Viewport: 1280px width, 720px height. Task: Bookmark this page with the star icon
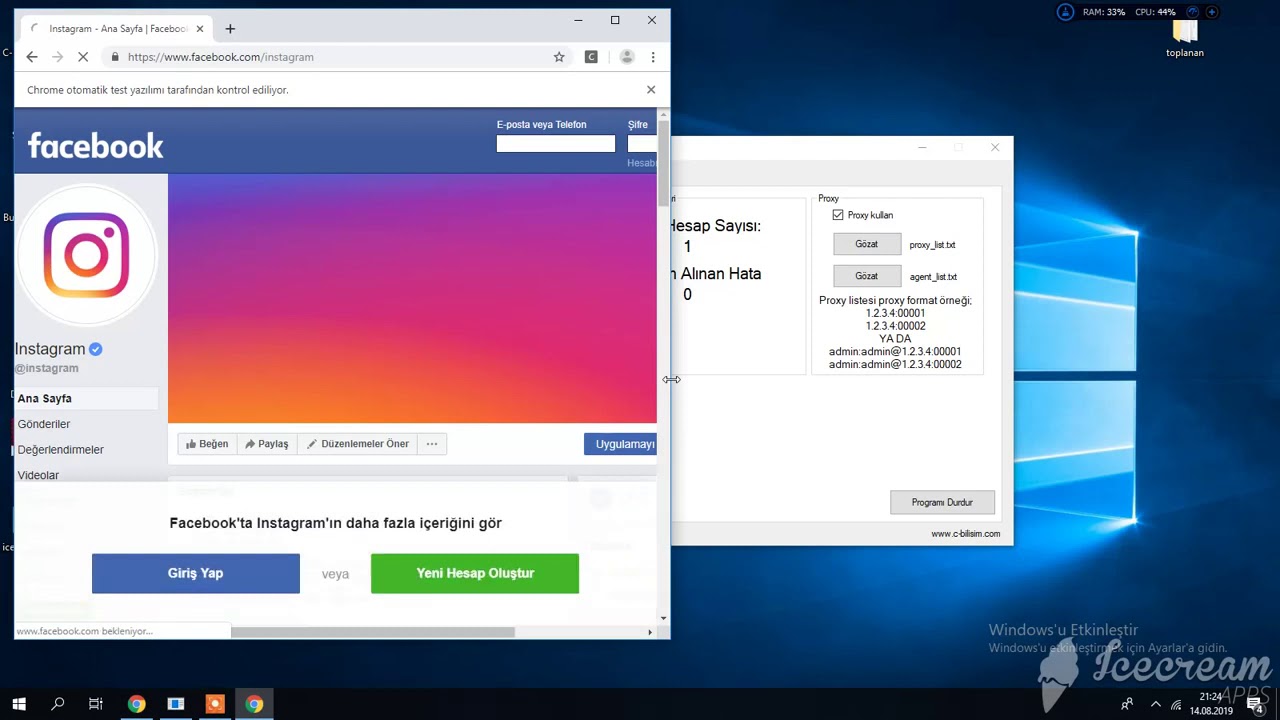pyautogui.click(x=559, y=57)
